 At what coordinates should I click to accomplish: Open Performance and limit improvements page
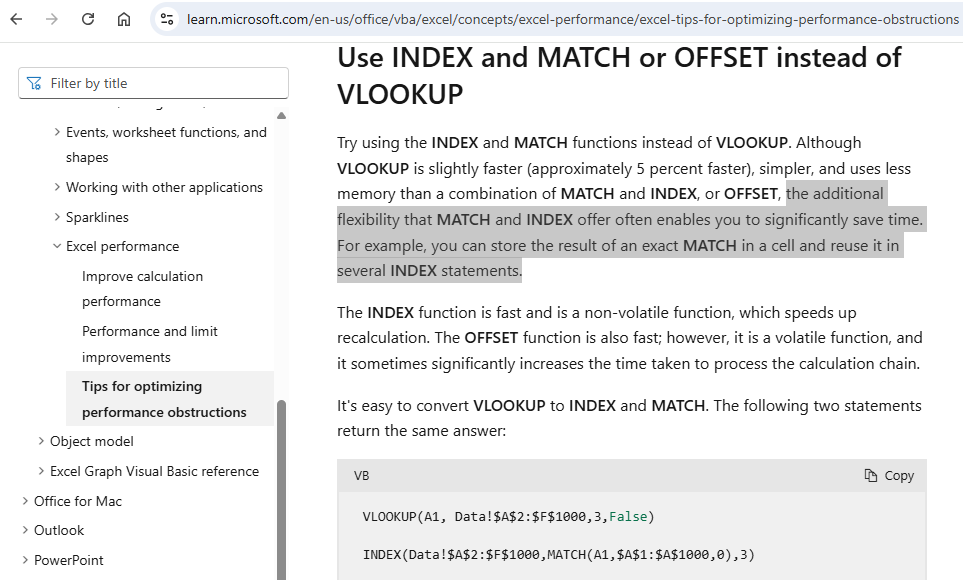(x=149, y=344)
